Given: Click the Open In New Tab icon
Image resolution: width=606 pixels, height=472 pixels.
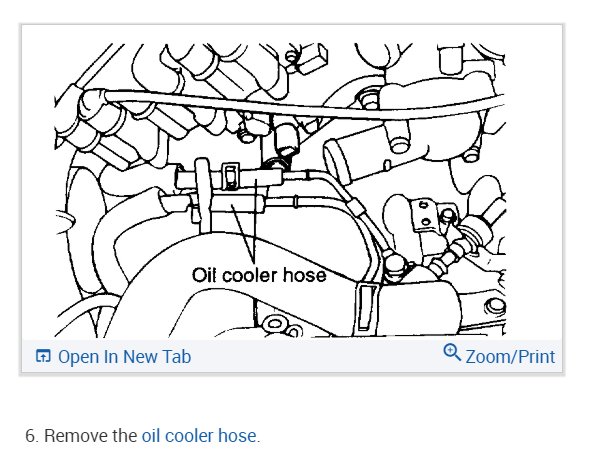Looking at the screenshot, I should [x=43, y=356].
